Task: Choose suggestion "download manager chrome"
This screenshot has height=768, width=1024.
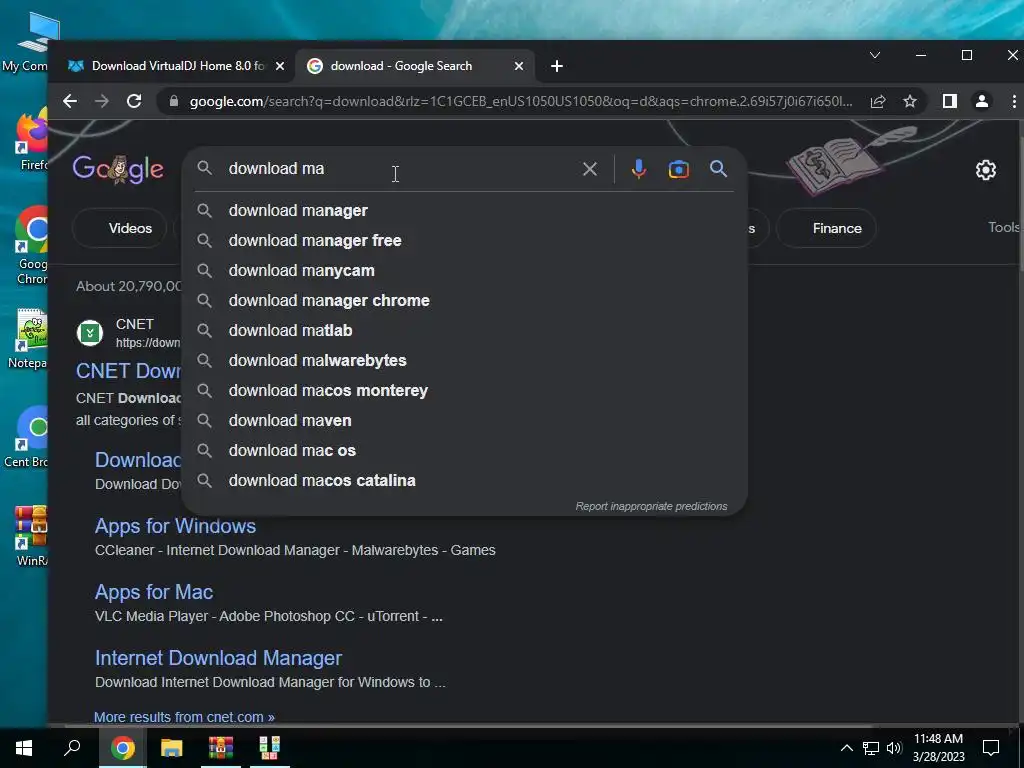Action: 464,300
